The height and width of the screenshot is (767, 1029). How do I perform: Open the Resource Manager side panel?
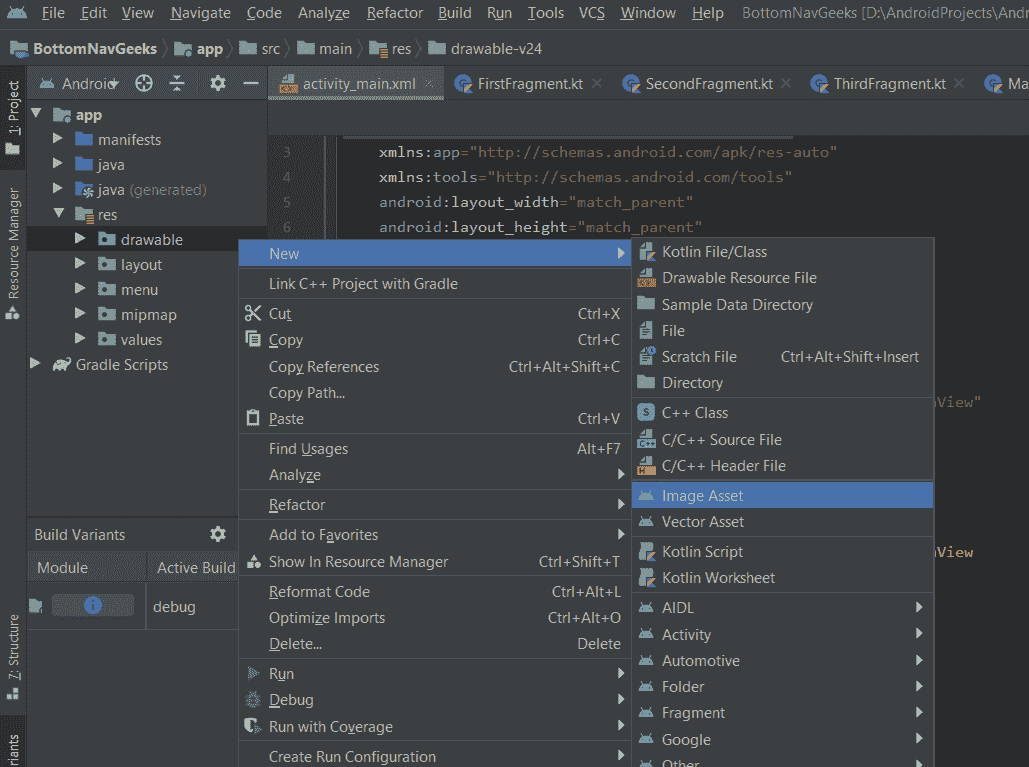point(13,250)
